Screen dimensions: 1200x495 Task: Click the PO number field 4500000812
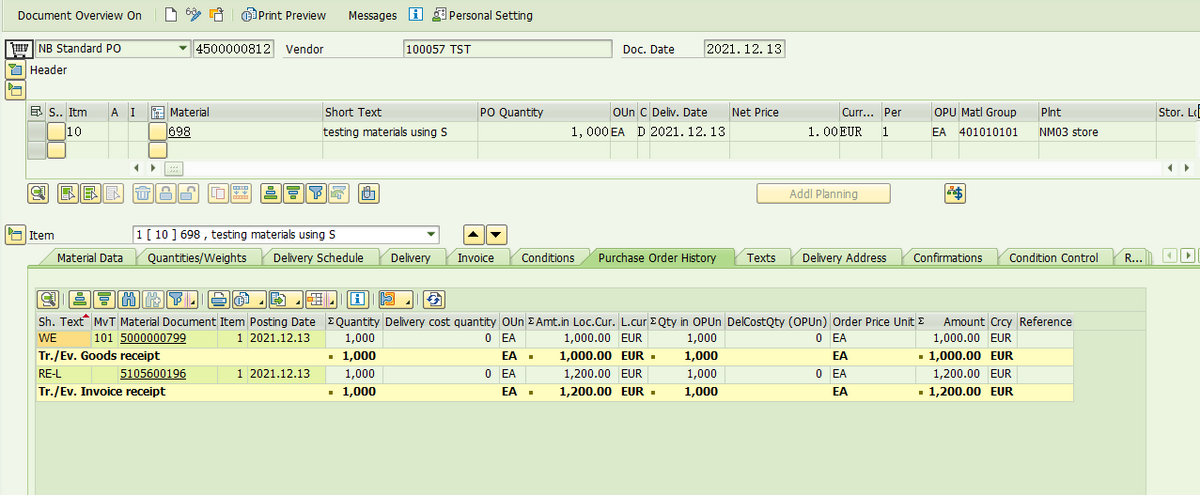[233, 49]
